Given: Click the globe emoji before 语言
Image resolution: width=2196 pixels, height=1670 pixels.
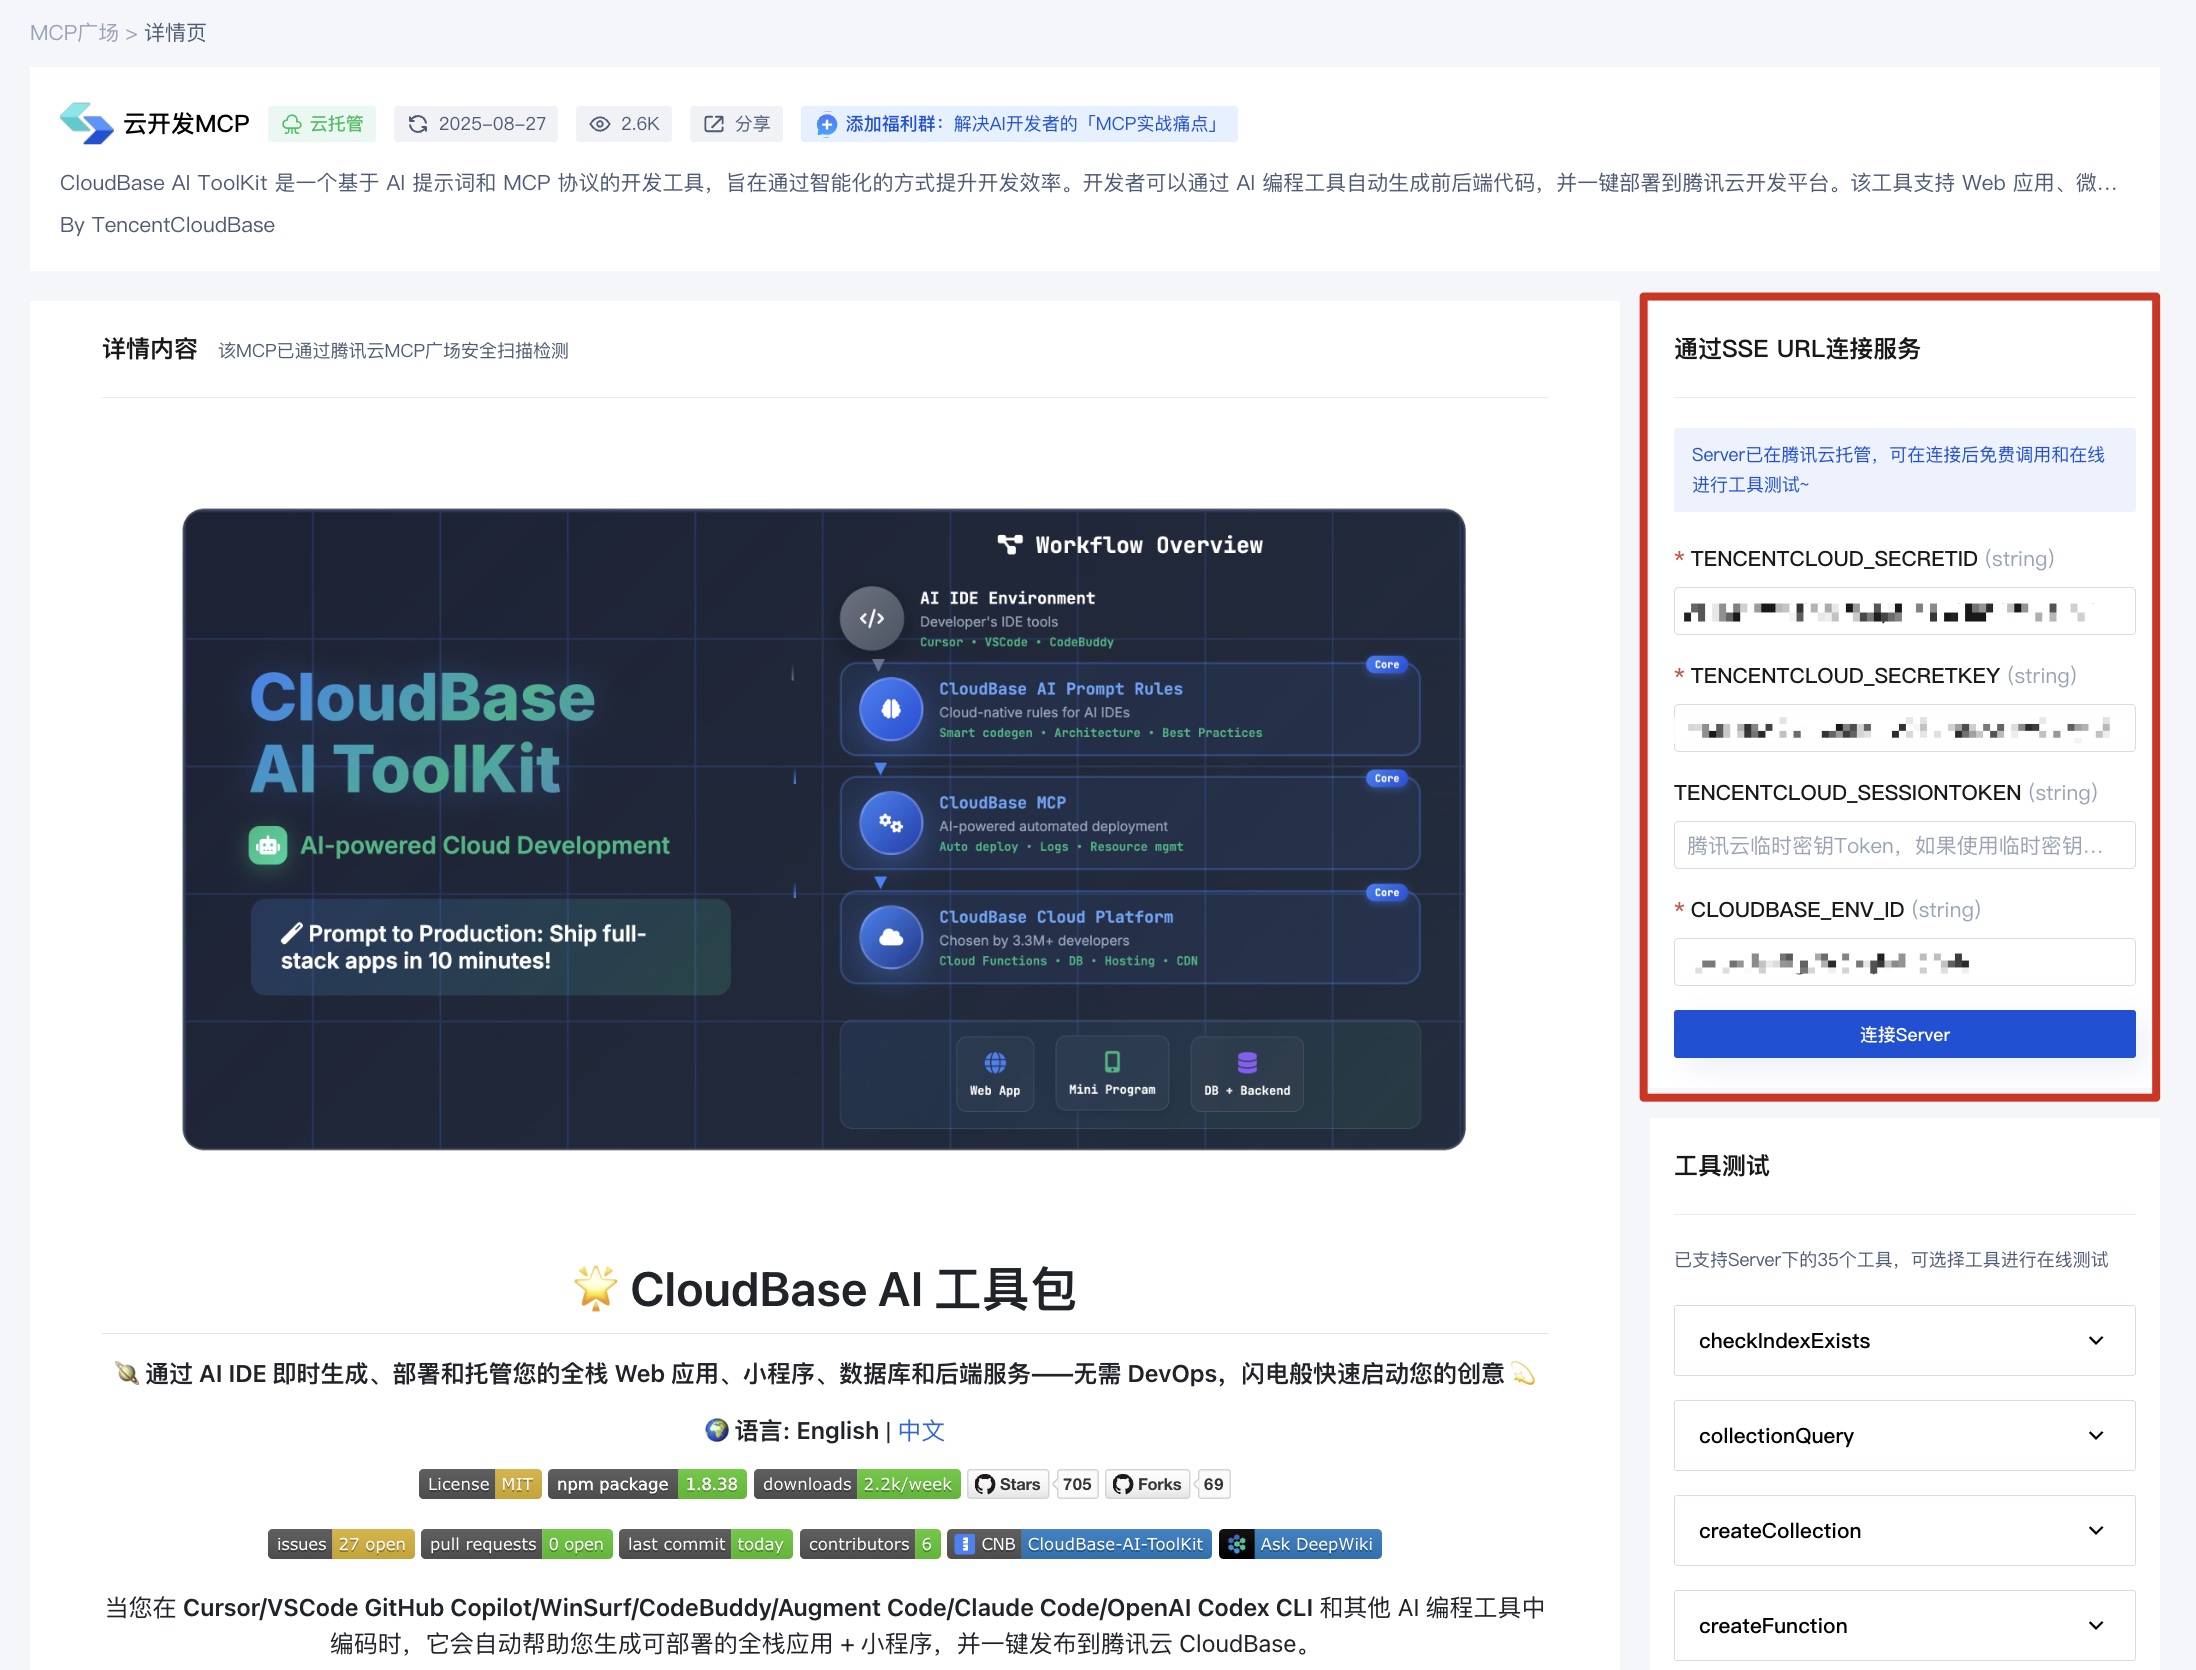Looking at the screenshot, I should [716, 1430].
